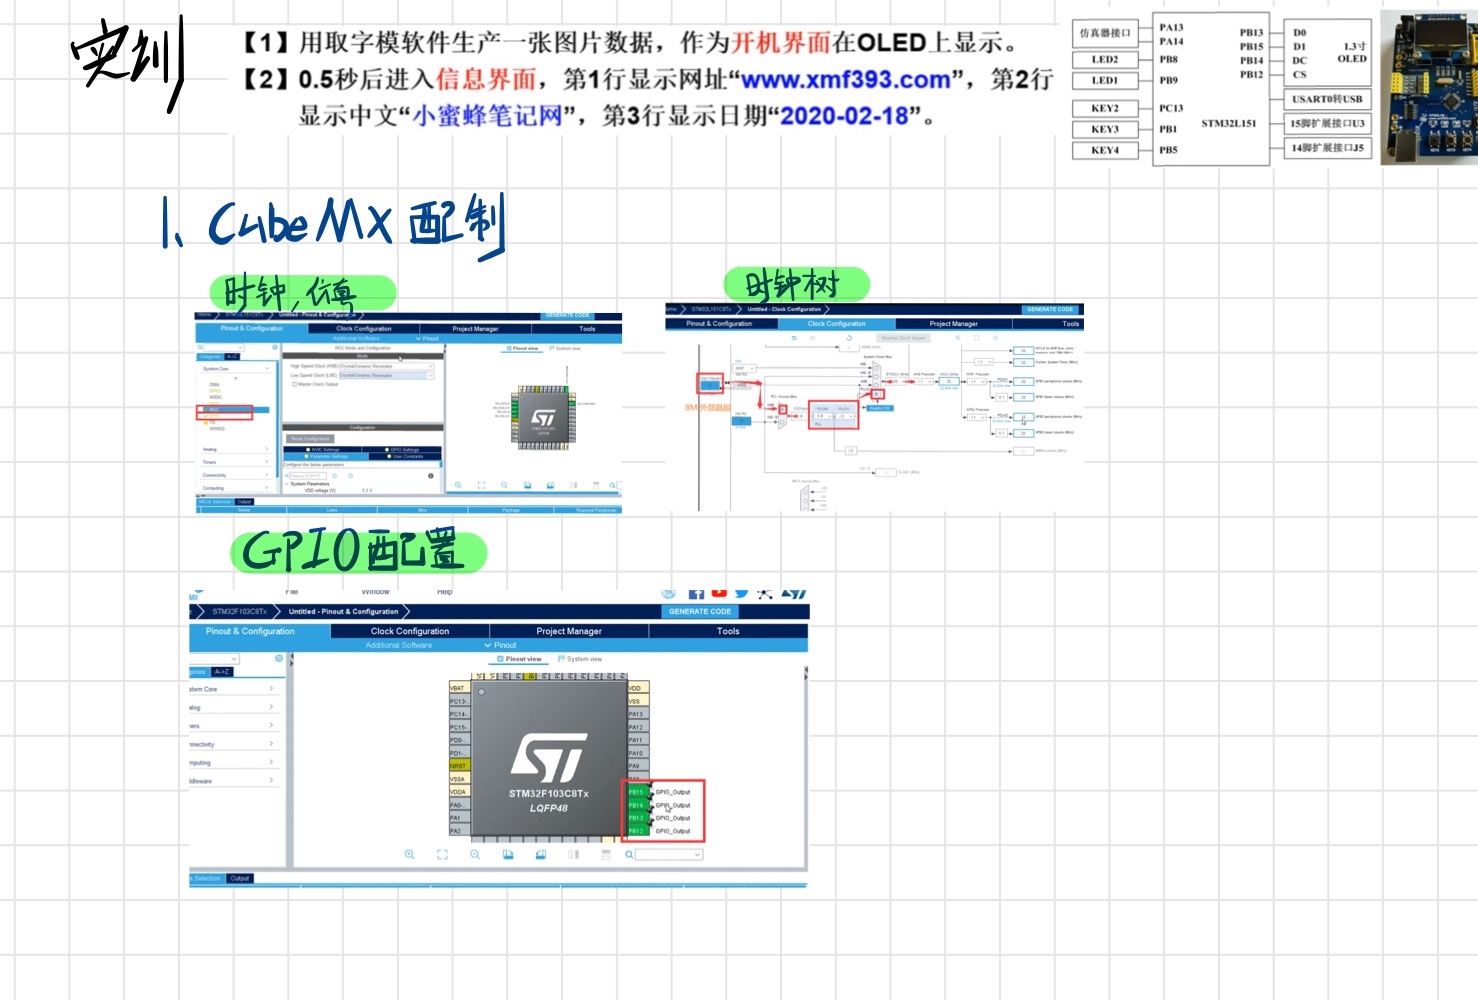The image size is (1478, 1000).
Task: Open the Facebook icon in the top toolbar
Action: pos(697,592)
